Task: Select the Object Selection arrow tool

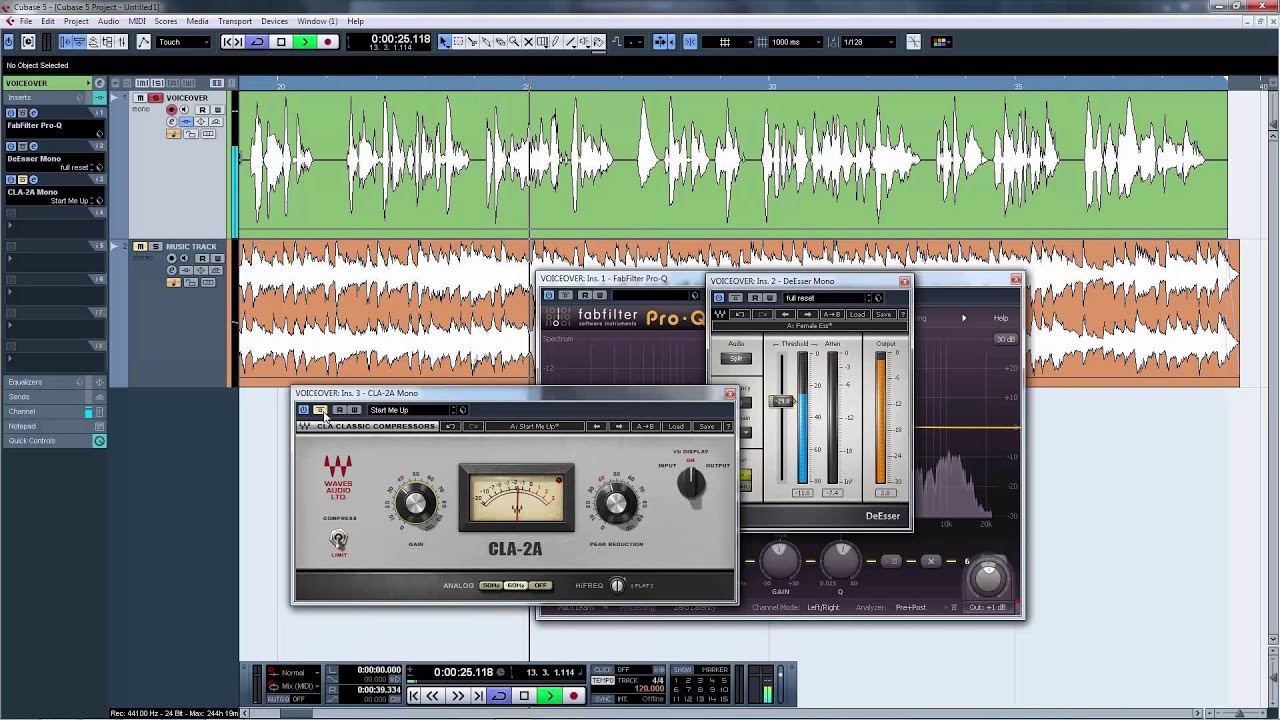Action: tap(443, 42)
